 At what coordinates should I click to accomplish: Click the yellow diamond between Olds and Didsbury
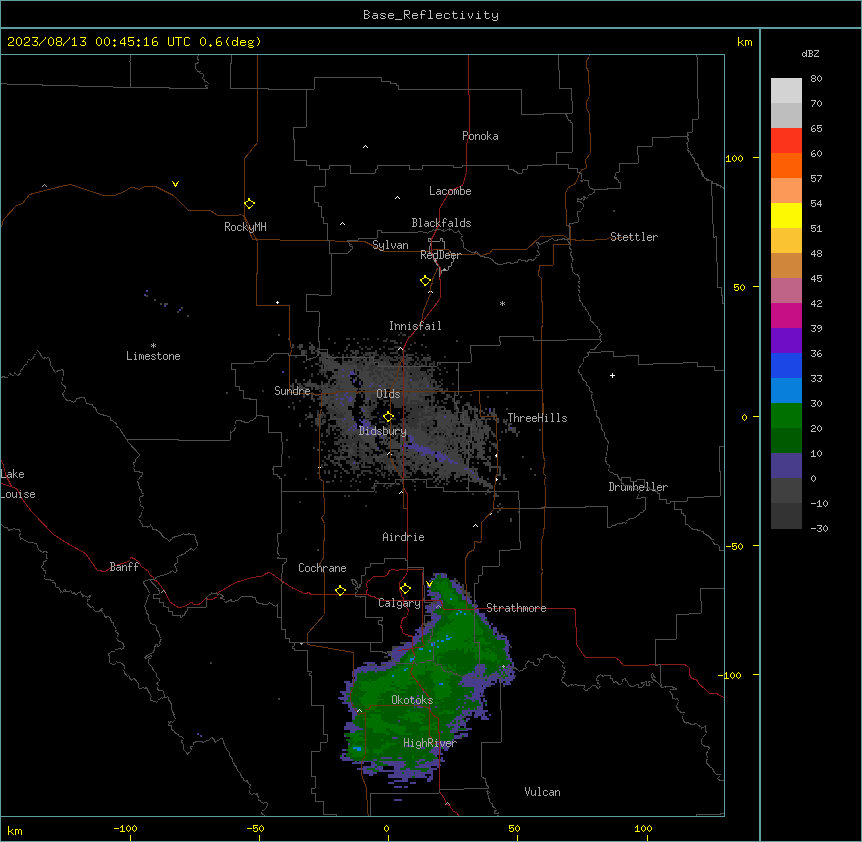coord(388,417)
